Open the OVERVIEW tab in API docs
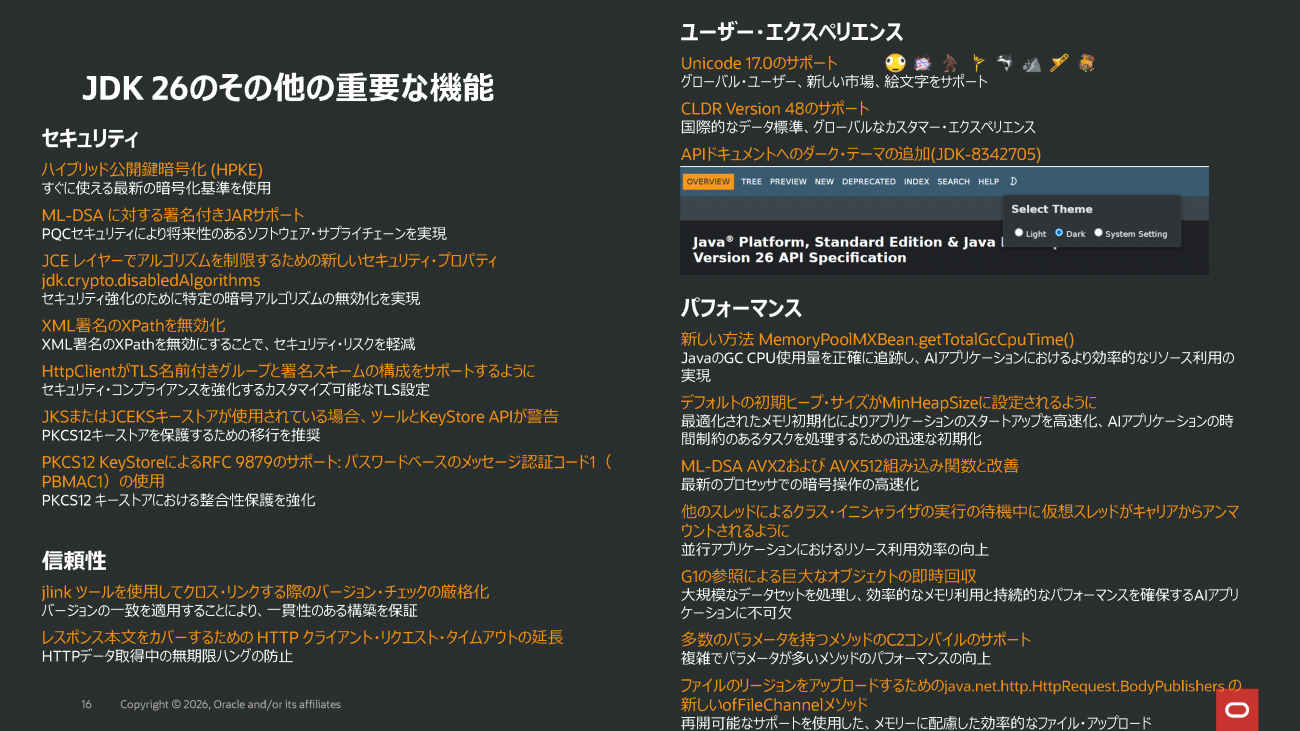This screenshot has height=731, width=1300. (708, 182)
